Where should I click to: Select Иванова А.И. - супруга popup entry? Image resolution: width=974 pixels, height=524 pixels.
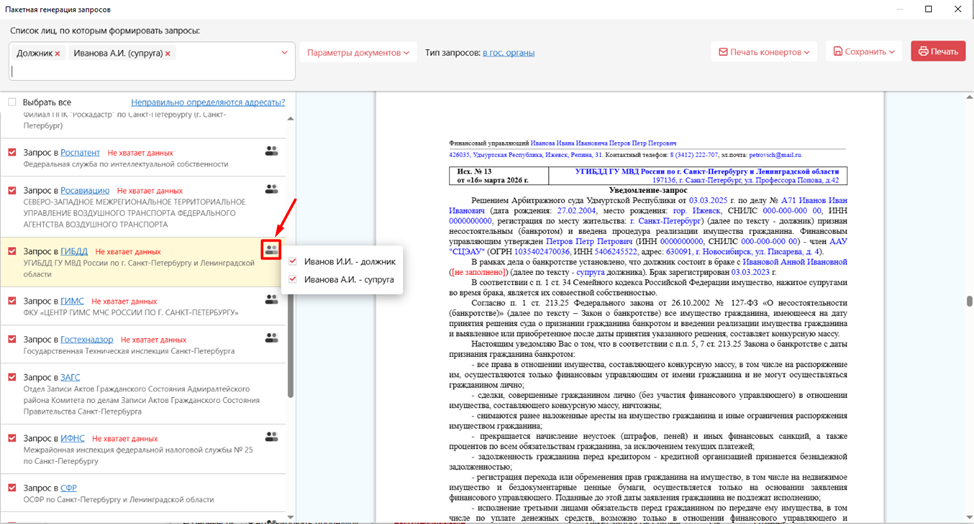tap(349, 279)
